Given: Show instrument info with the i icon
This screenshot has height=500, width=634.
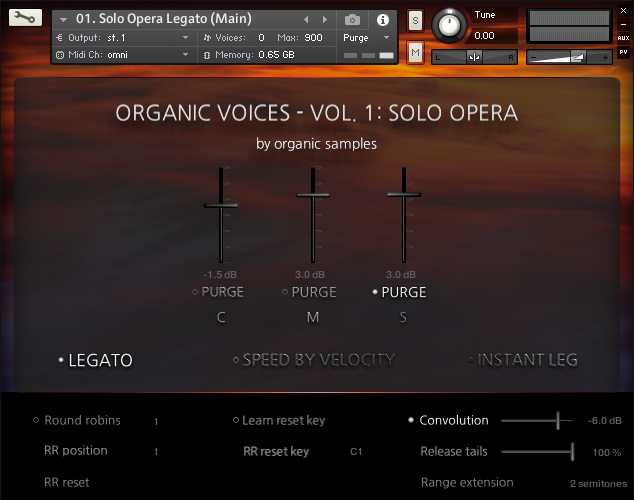Looking at the screenshot, I should coord(383,20).
